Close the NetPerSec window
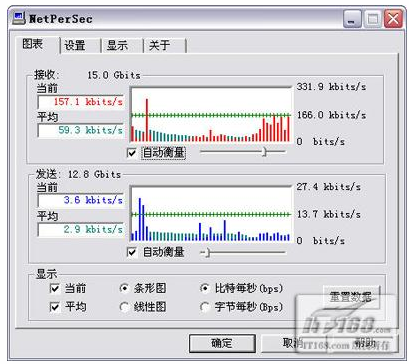Screen dimensions: 409x364 tap(393, 19)
